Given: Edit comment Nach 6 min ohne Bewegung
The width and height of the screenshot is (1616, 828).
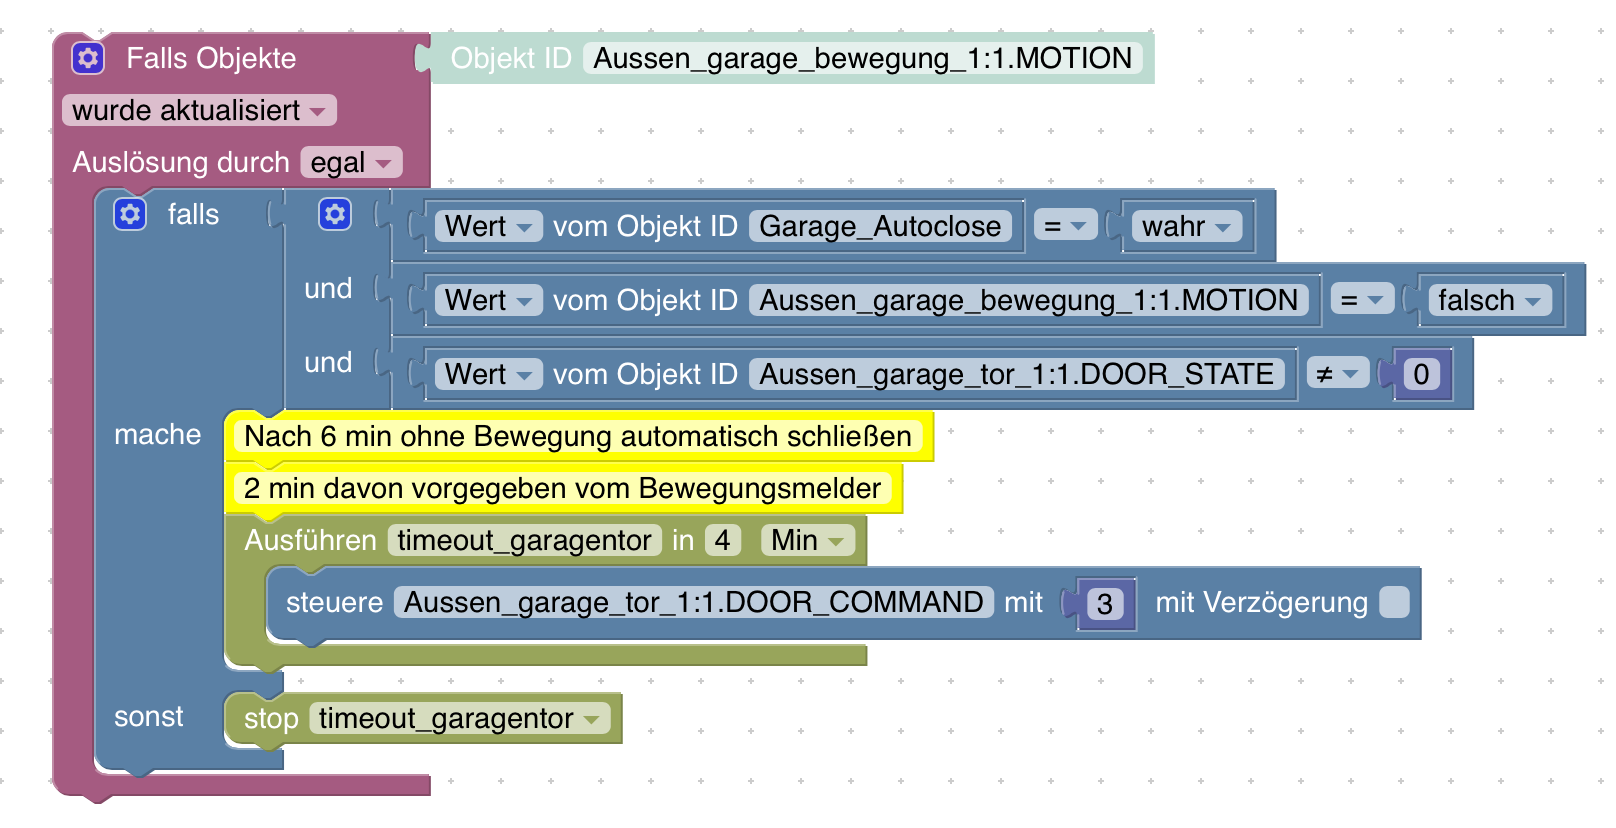Looking at the screenshot, I should [578, 436].
